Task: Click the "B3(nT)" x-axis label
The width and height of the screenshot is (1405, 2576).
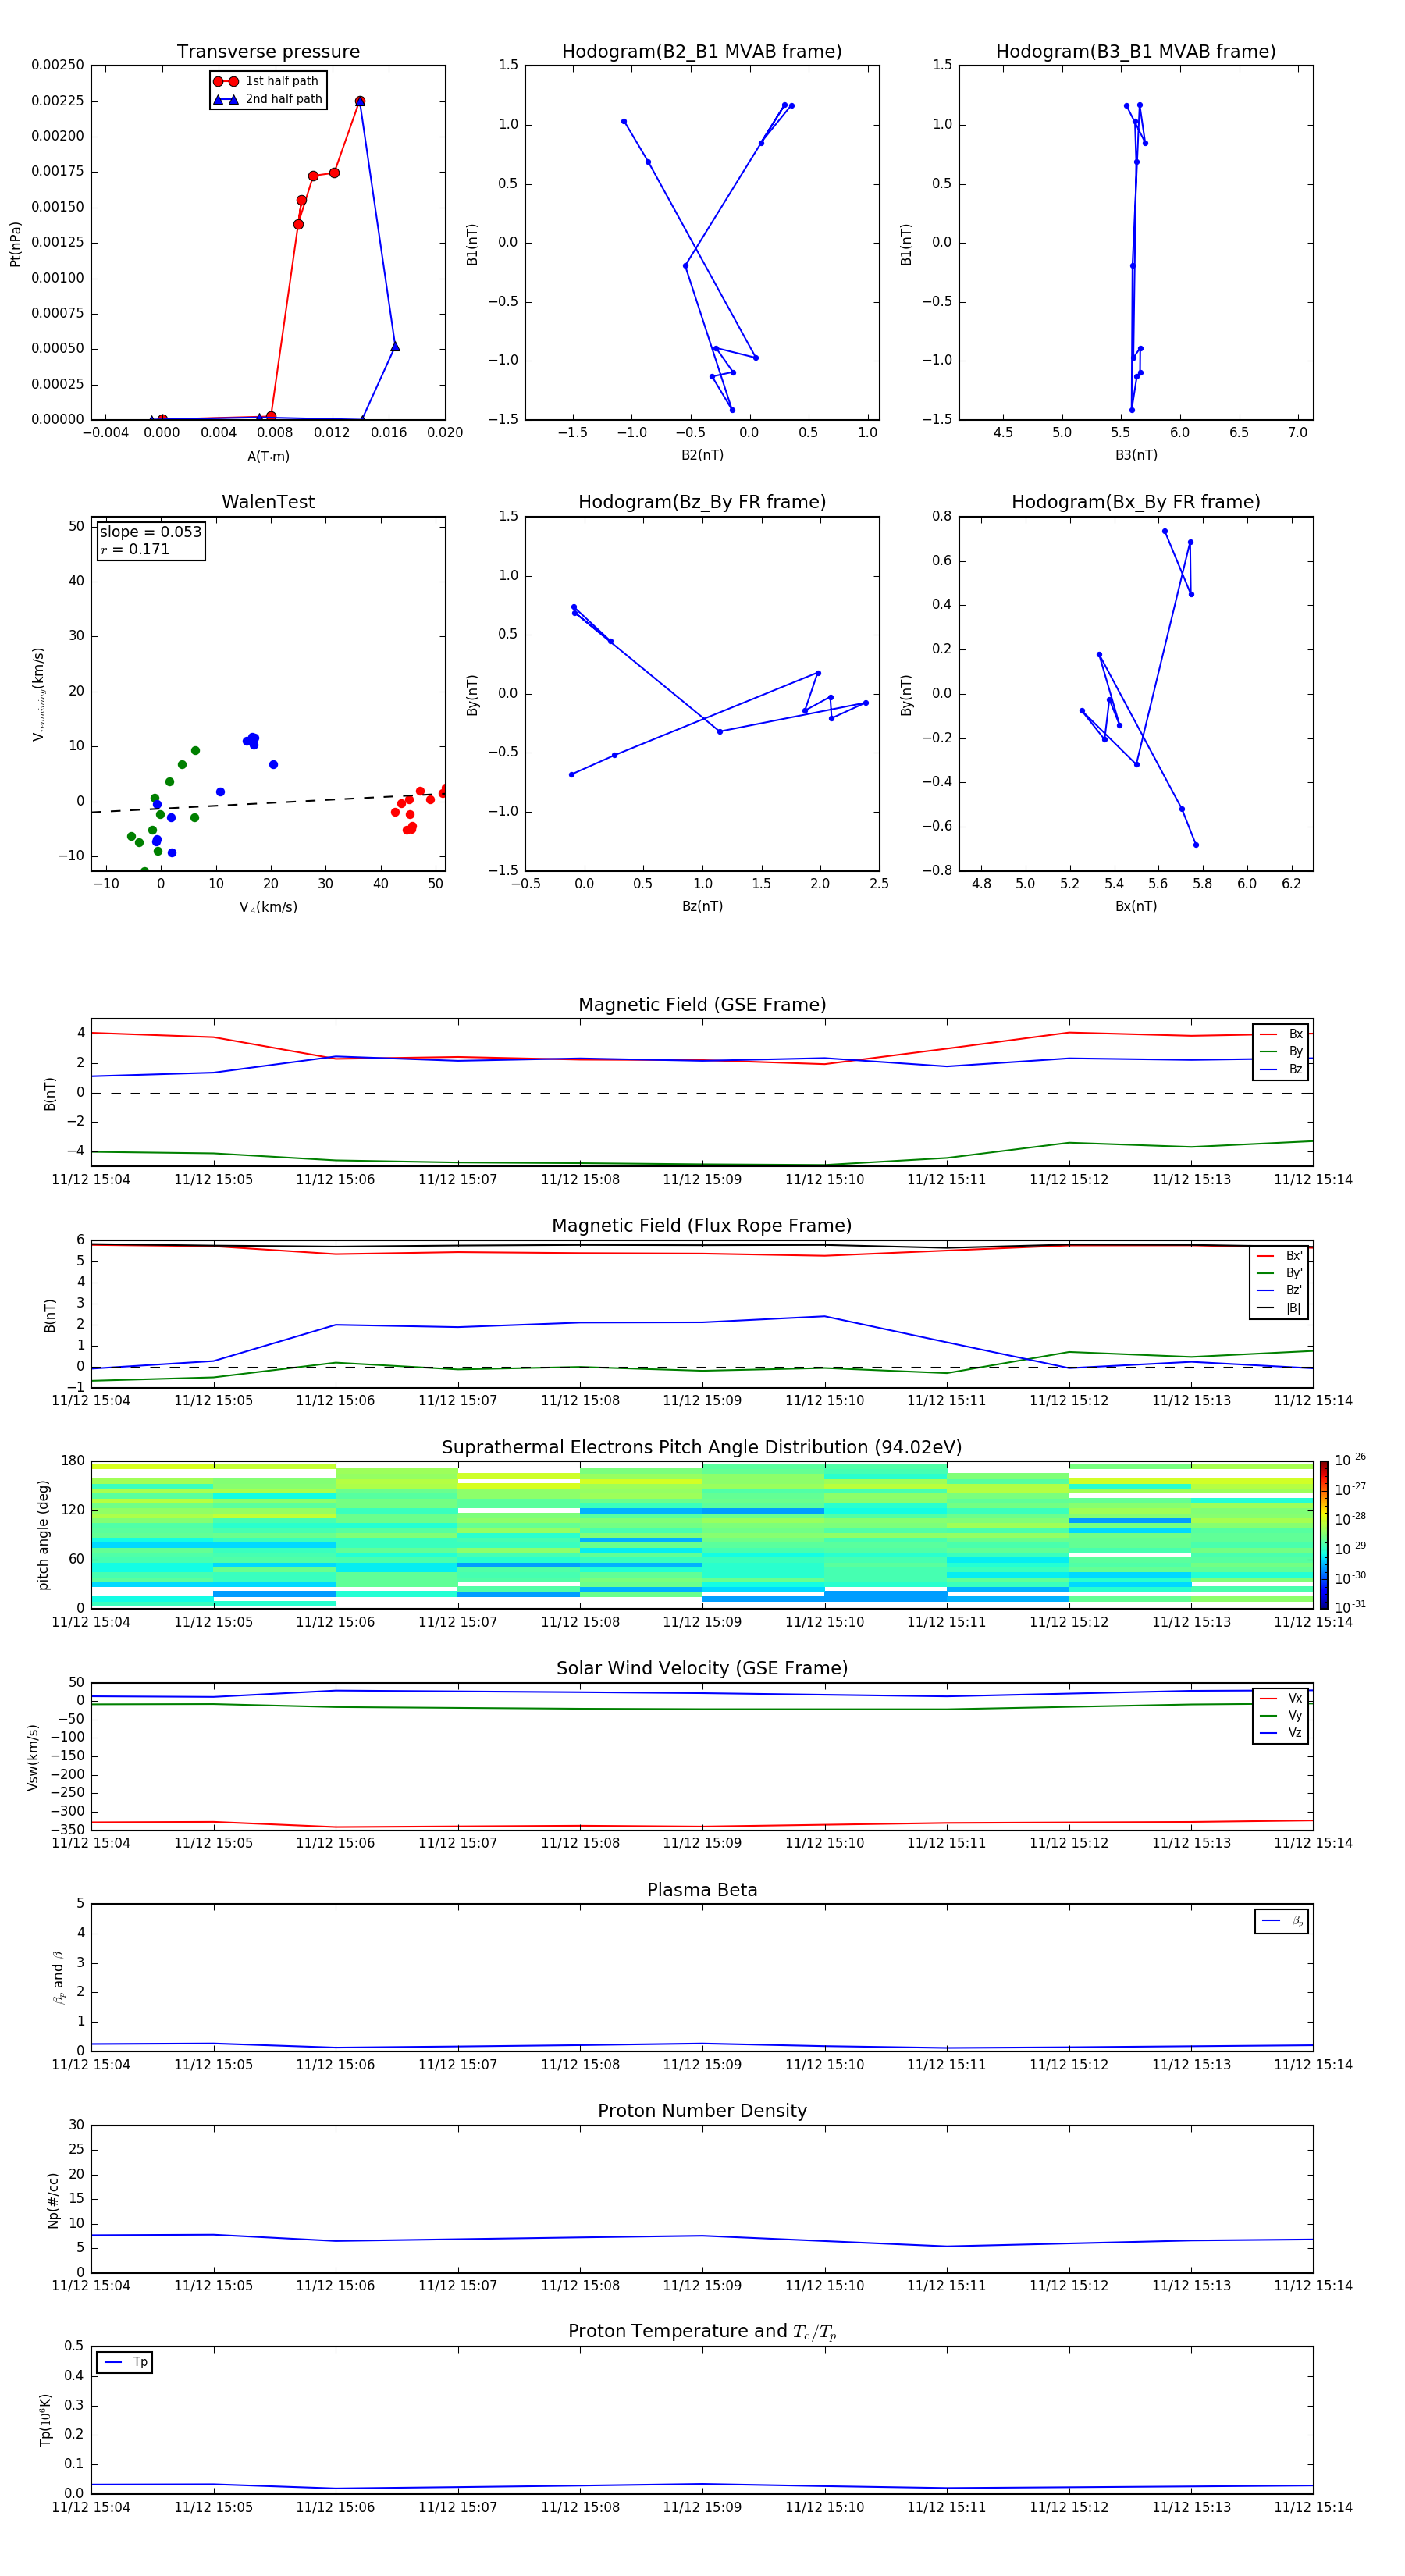Action: tap(1136, 455)
